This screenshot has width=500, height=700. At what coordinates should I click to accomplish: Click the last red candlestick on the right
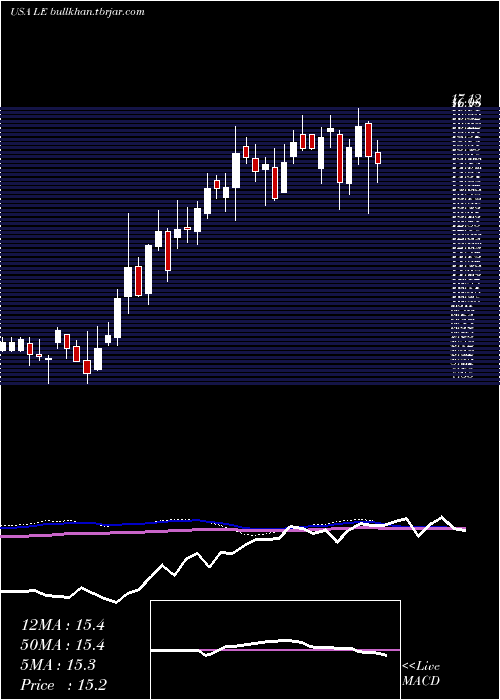click(378, 158)
